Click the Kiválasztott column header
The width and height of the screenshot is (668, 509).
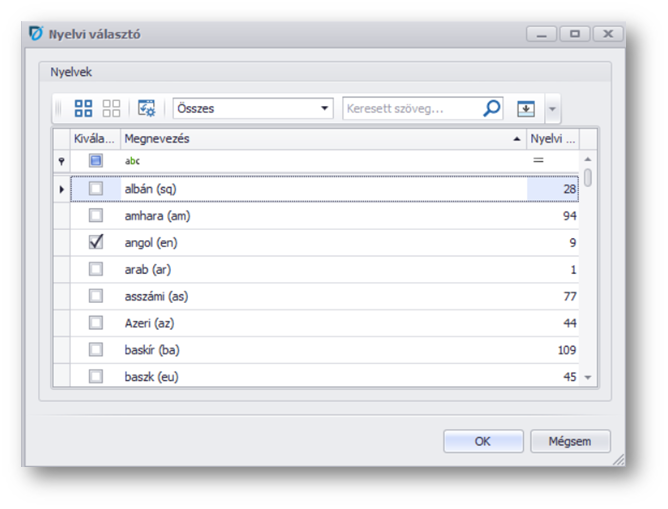(95, 138)
